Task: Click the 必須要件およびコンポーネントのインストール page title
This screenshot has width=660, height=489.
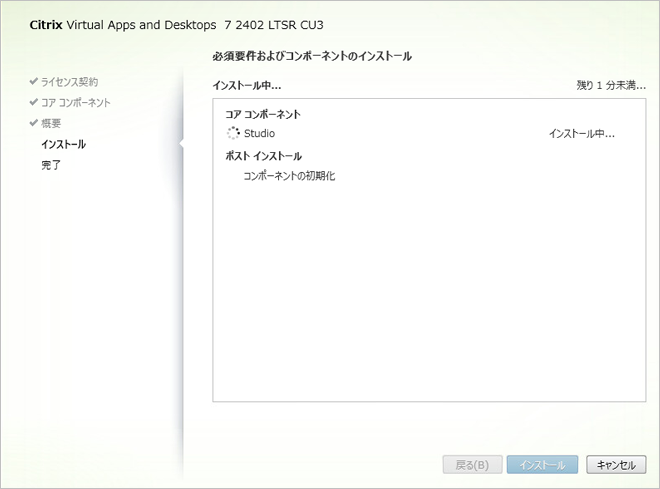Action: (312, 56)
